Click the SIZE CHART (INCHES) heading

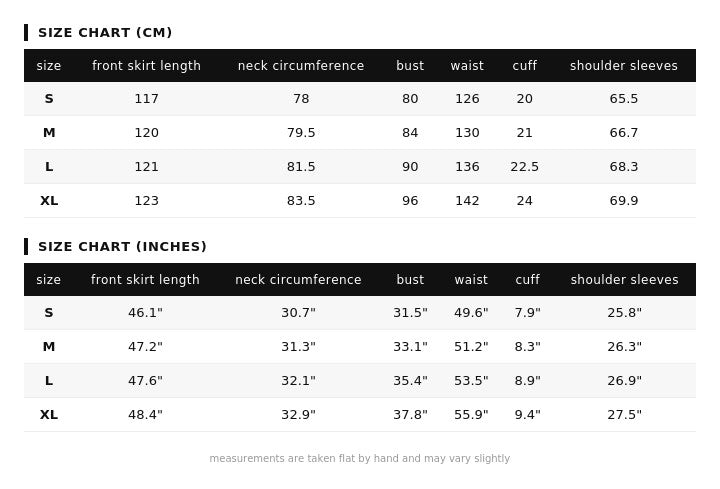[x=122, y=247]
